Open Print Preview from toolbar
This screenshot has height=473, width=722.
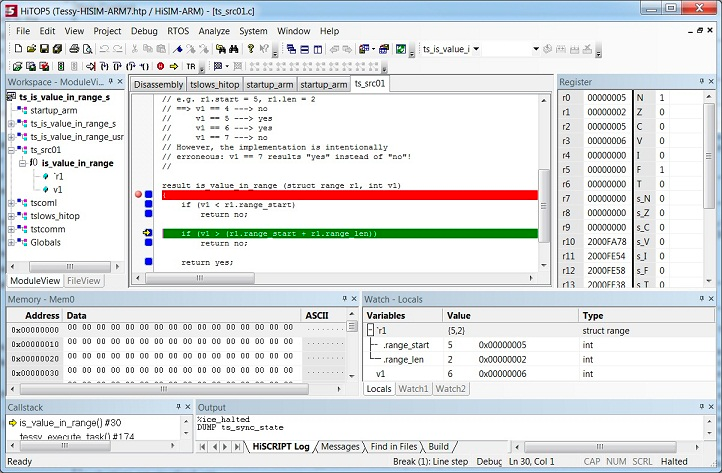87,49
